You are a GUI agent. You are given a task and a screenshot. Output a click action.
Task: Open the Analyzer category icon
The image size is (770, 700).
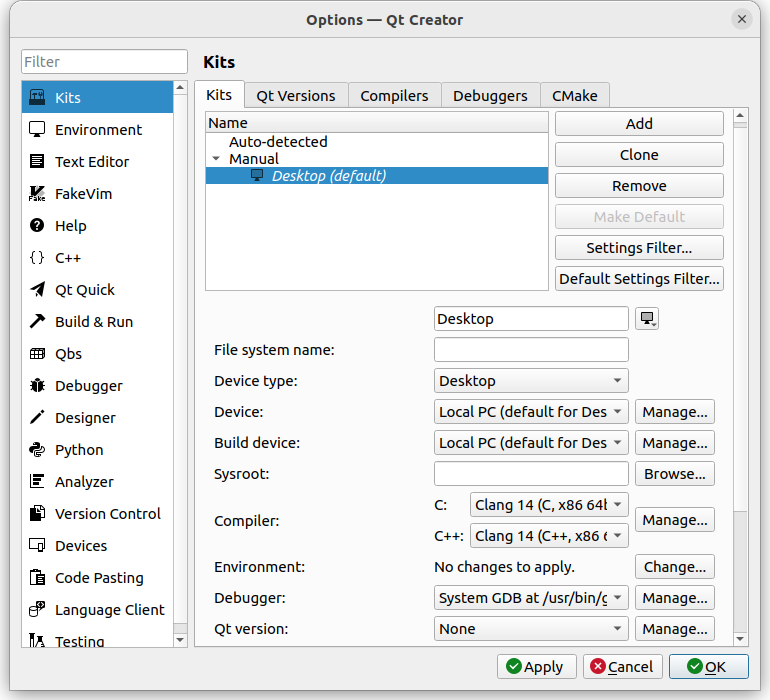37,481
